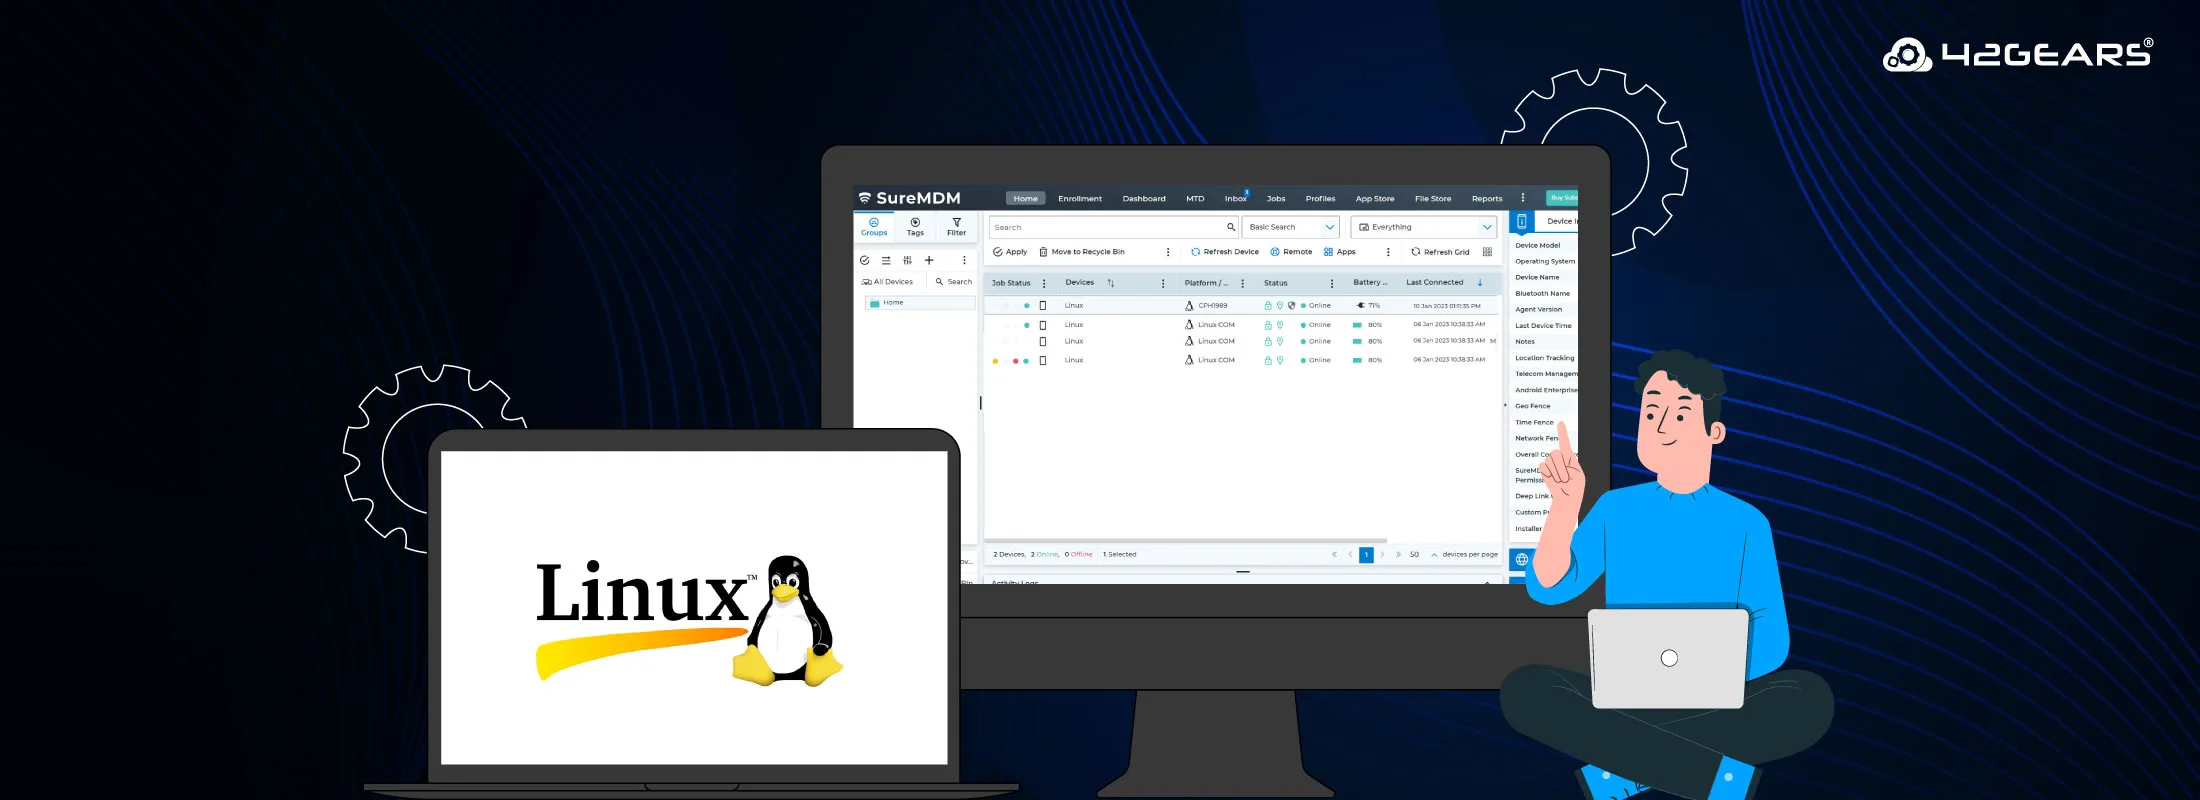Screen dimensions: 2200x800
Task: Click the group Search button in sidebar
Action: [x=954, y=282]
